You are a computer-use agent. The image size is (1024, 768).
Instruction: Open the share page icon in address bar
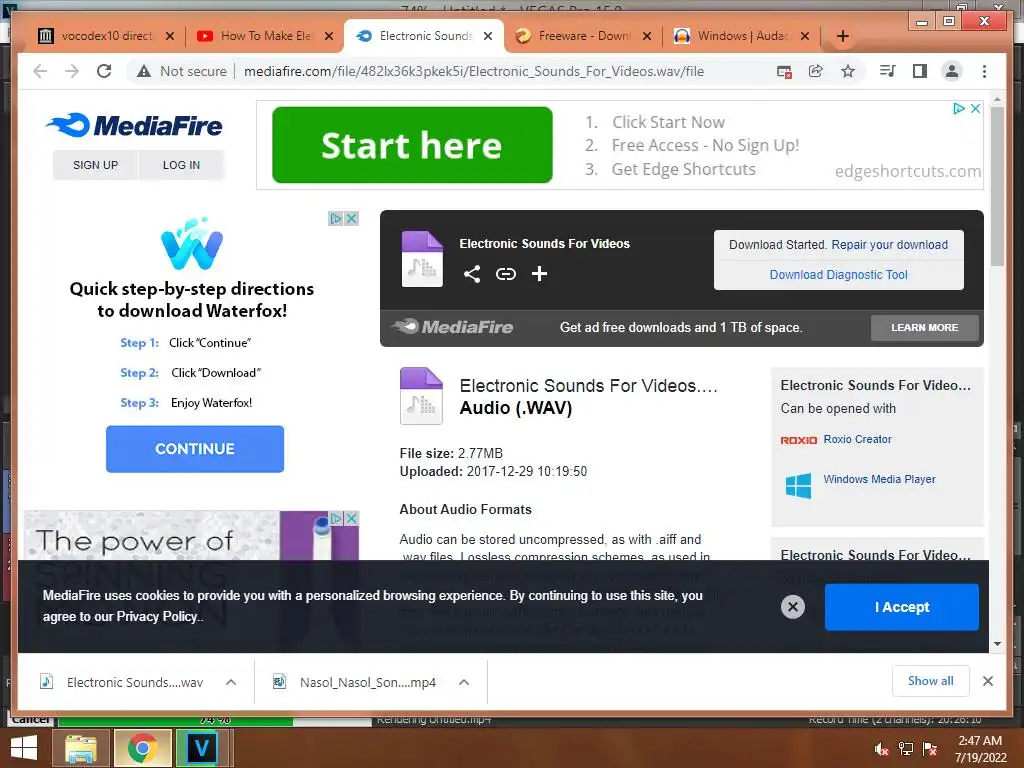tap(816, 71)
